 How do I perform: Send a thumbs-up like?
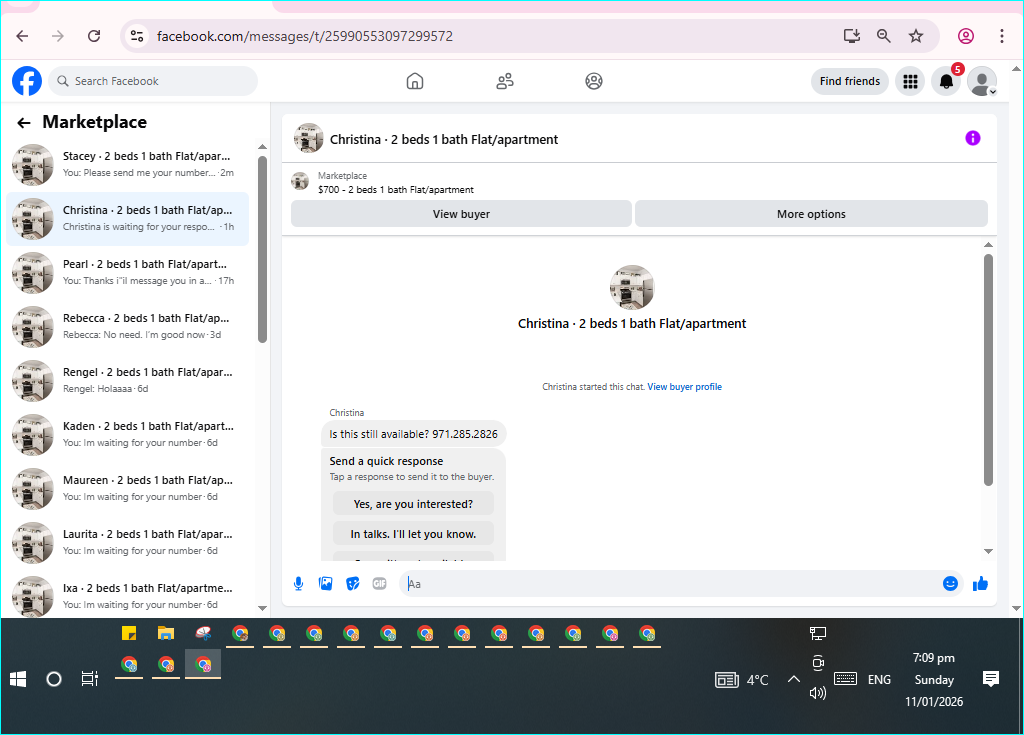pos(980,583)
